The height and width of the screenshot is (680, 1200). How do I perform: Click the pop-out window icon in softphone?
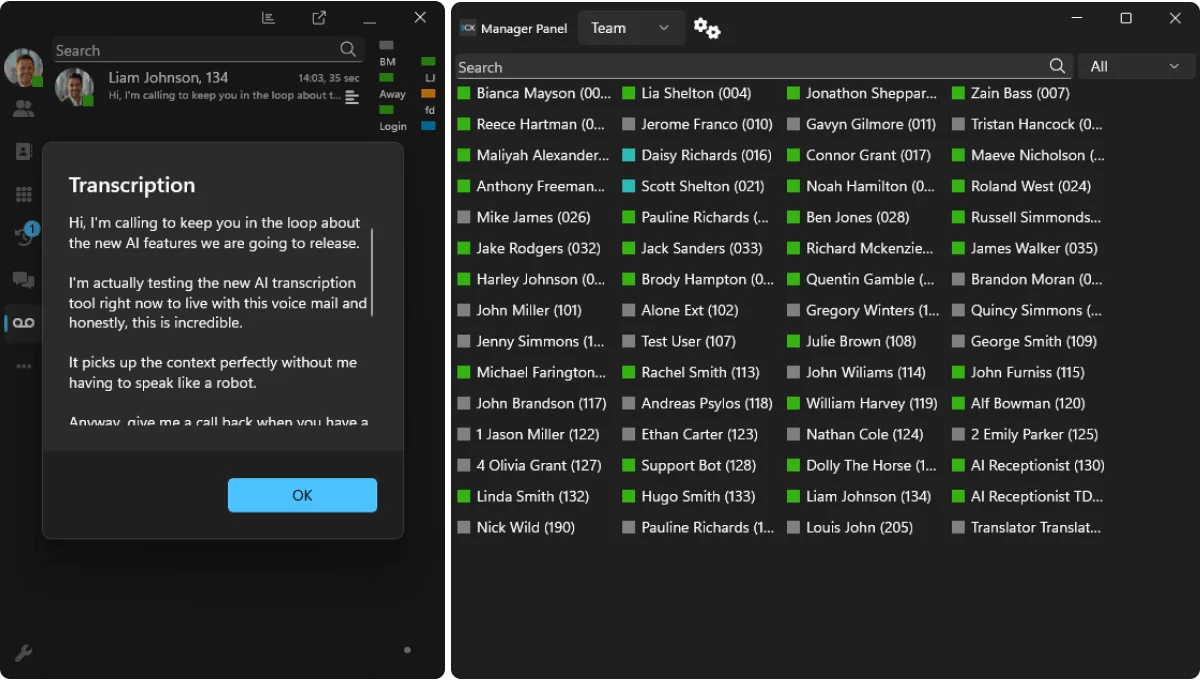click(x=319, y=17)
